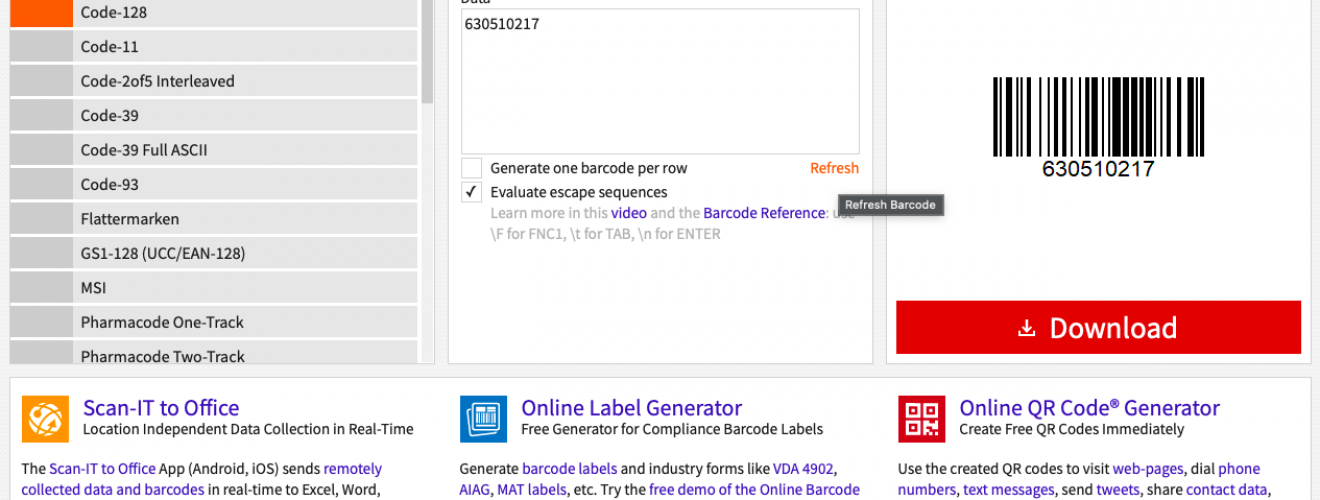Image resolution: width=1320 pixels, height=500 pixels.
Task: Open the Scan-IT to Office app icon
Action: pos(46,419)
